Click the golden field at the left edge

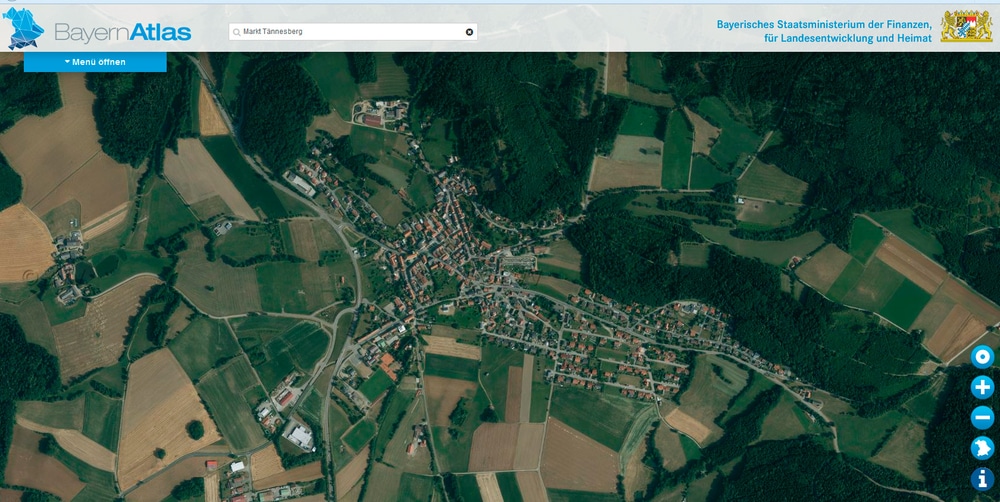click(x=22, y=243)
